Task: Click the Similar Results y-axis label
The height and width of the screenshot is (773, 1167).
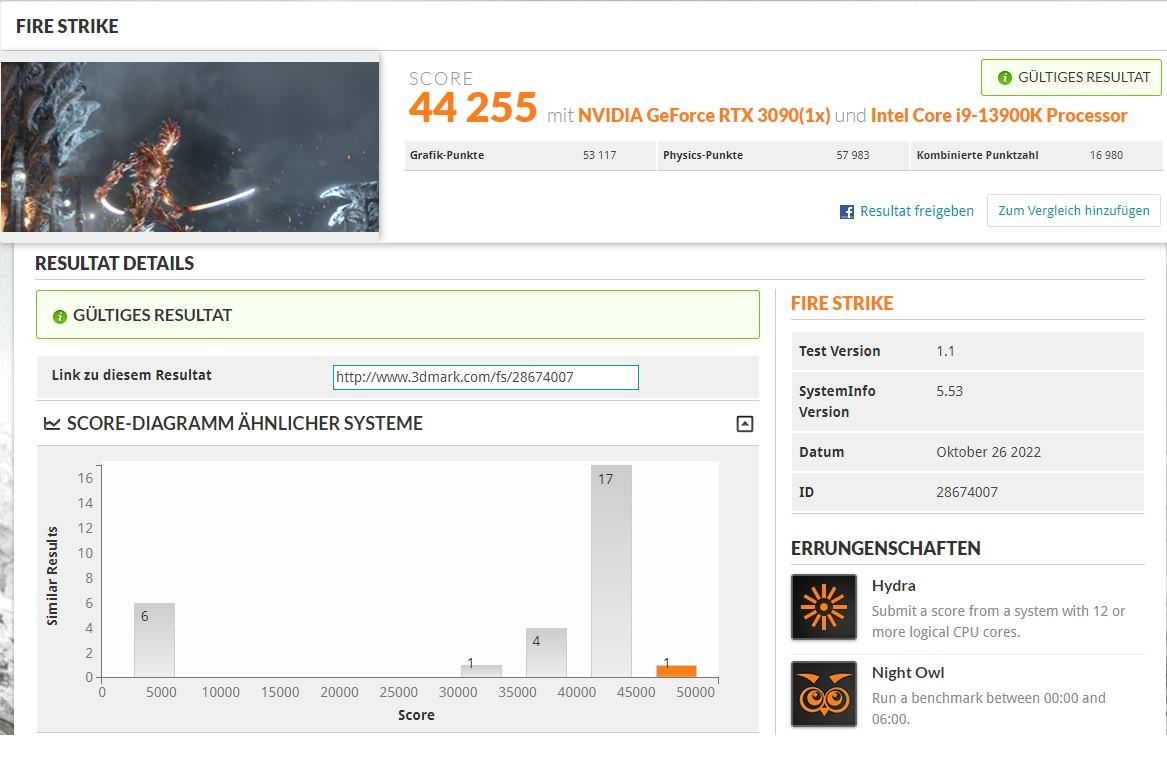Action: pos(52,576)
